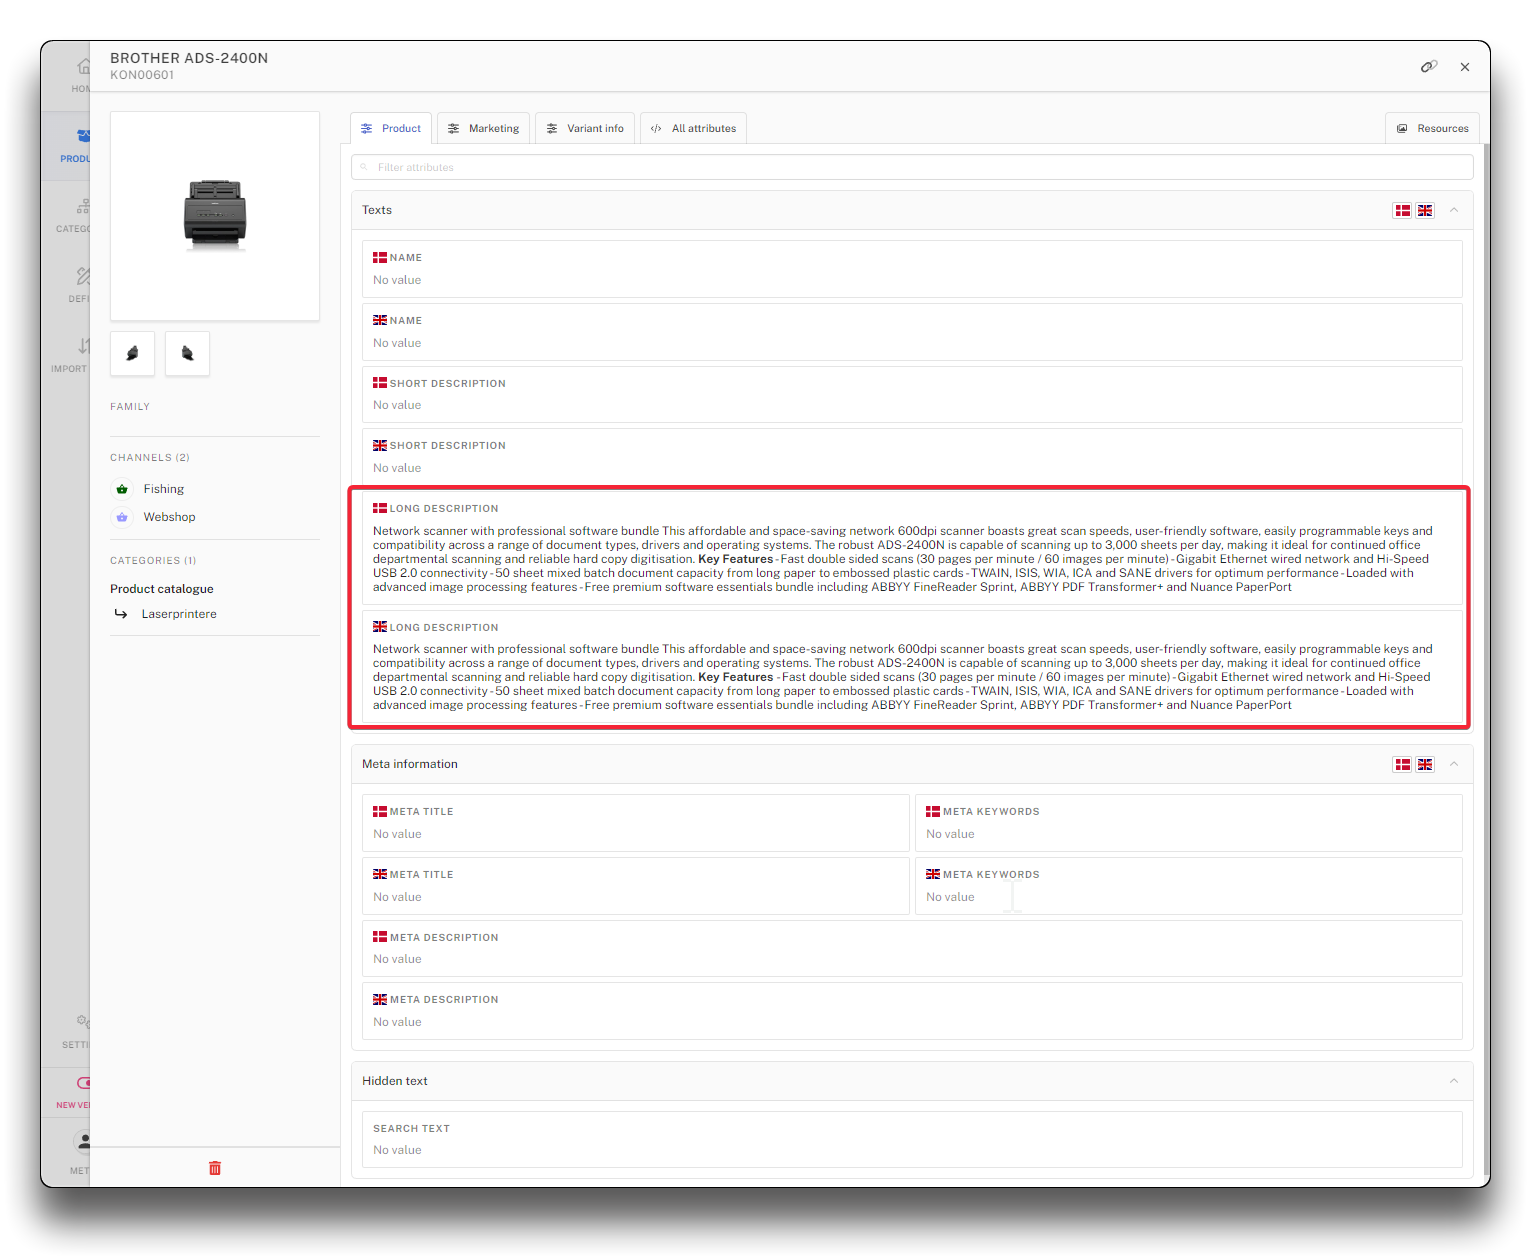This screenshot has width=1531, height=1260.
Task: Click the red trash delete icon
Action: pos(215,1168)
